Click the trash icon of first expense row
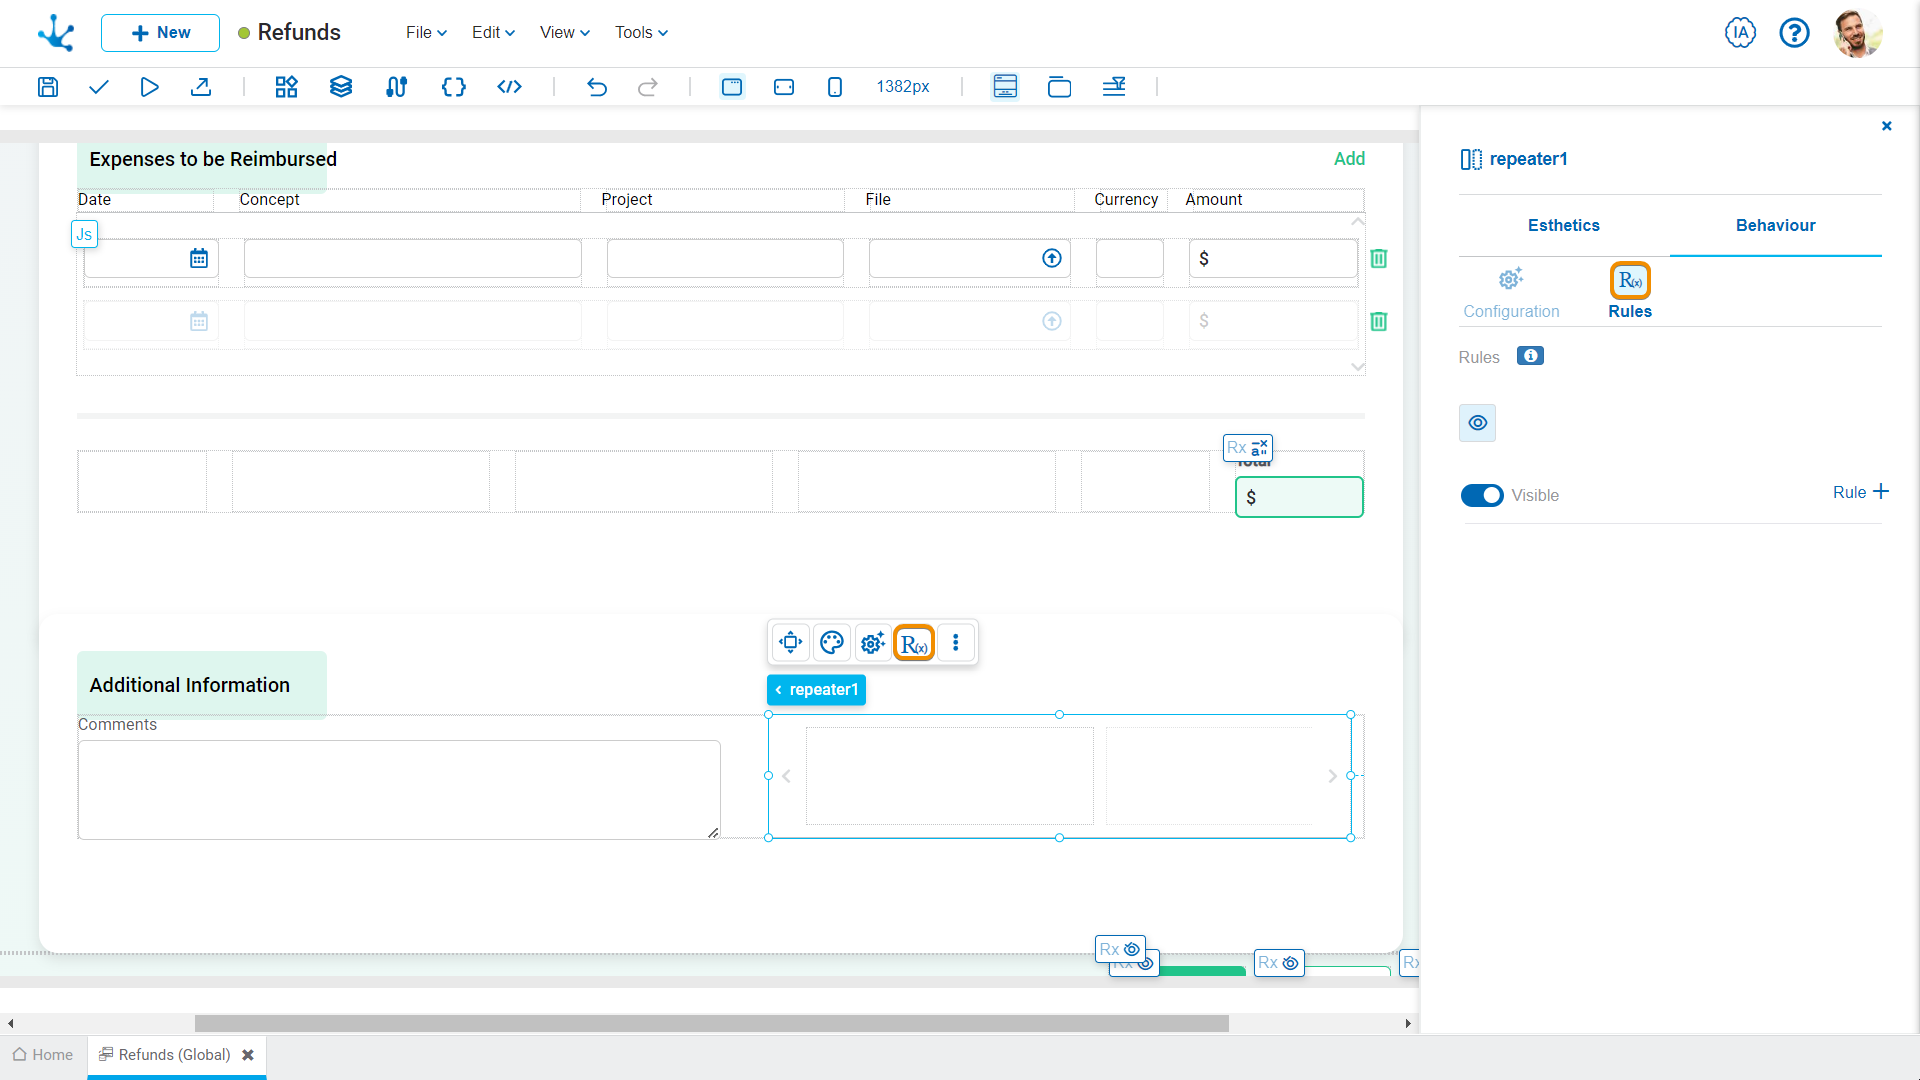The width and height of the screenshot is (1920, 1080). [x=1379, y=259]
